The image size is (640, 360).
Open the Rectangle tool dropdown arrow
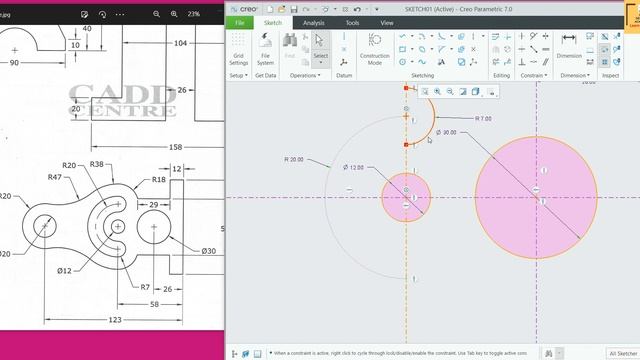tap(412, 49)
